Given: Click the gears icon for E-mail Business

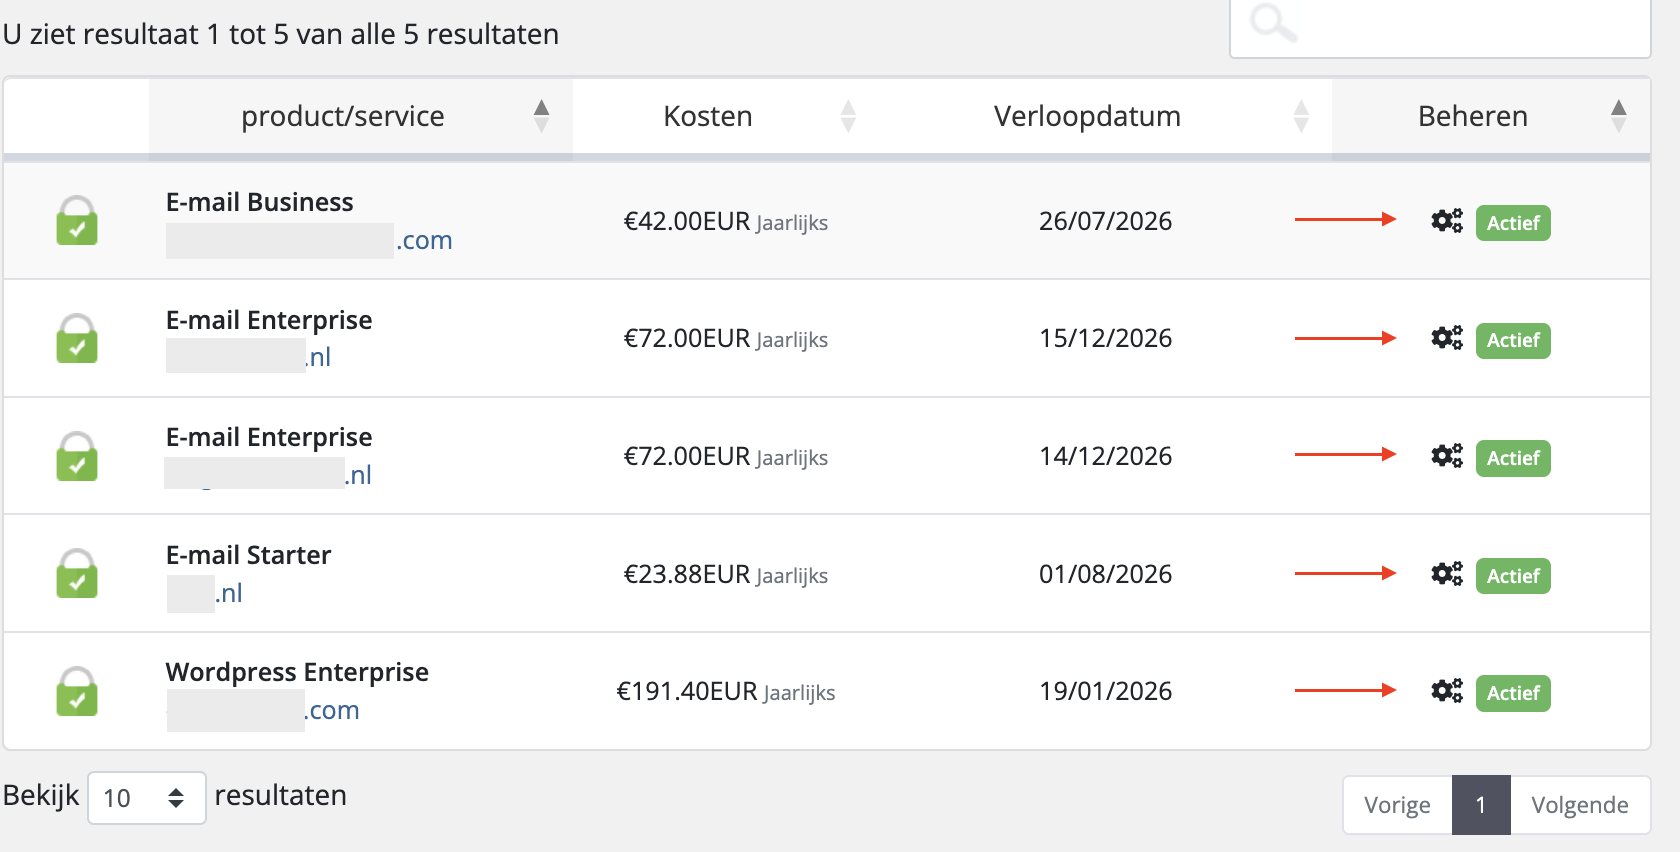Looking at the screenshot, I should (1446, 221).
